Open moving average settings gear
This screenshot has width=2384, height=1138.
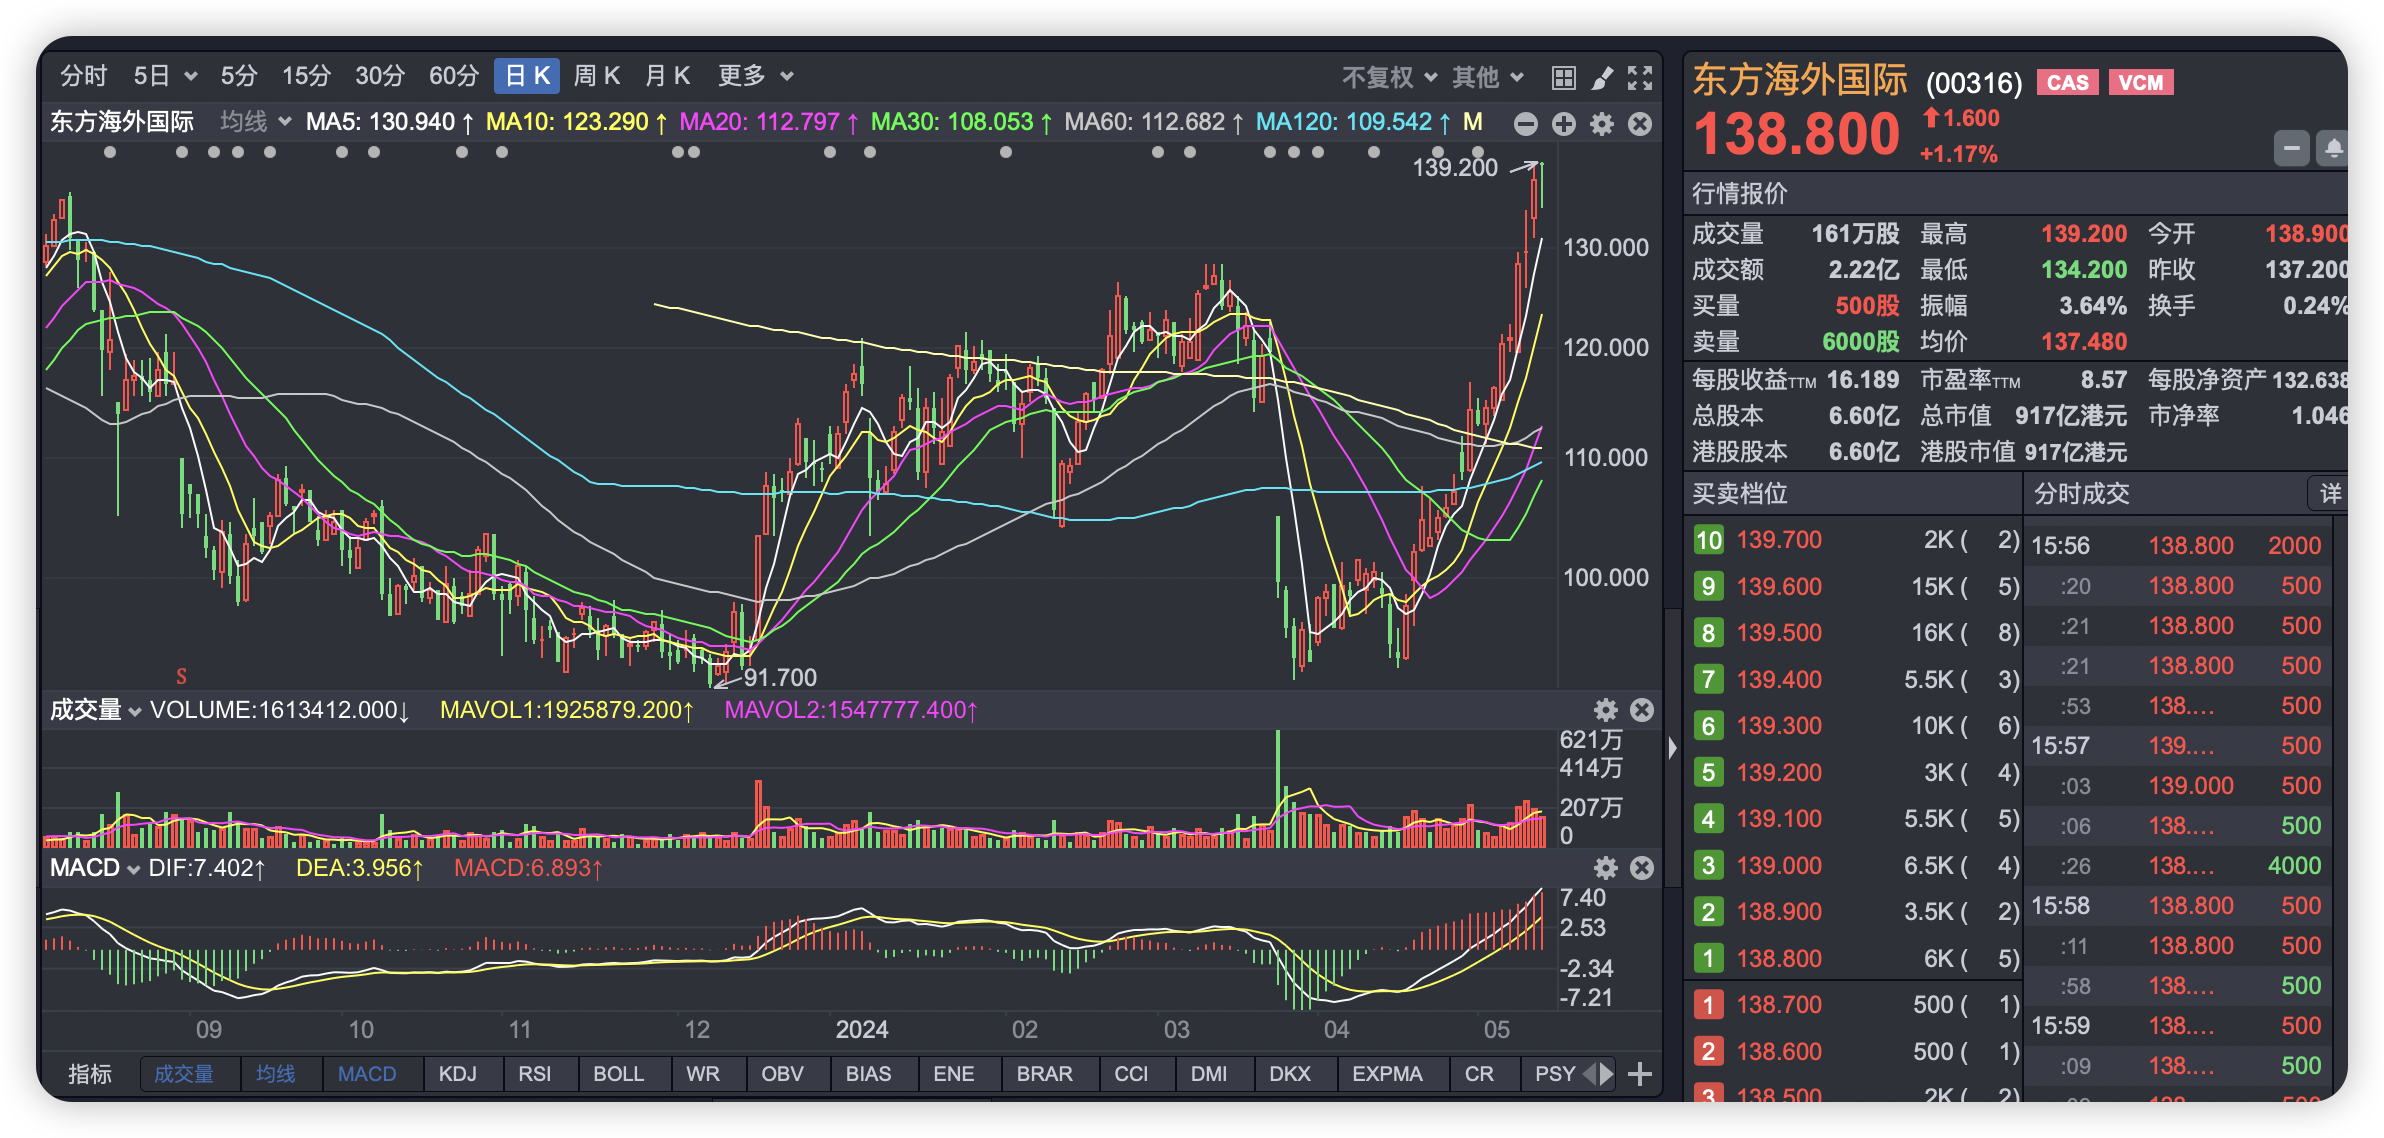1602,123
